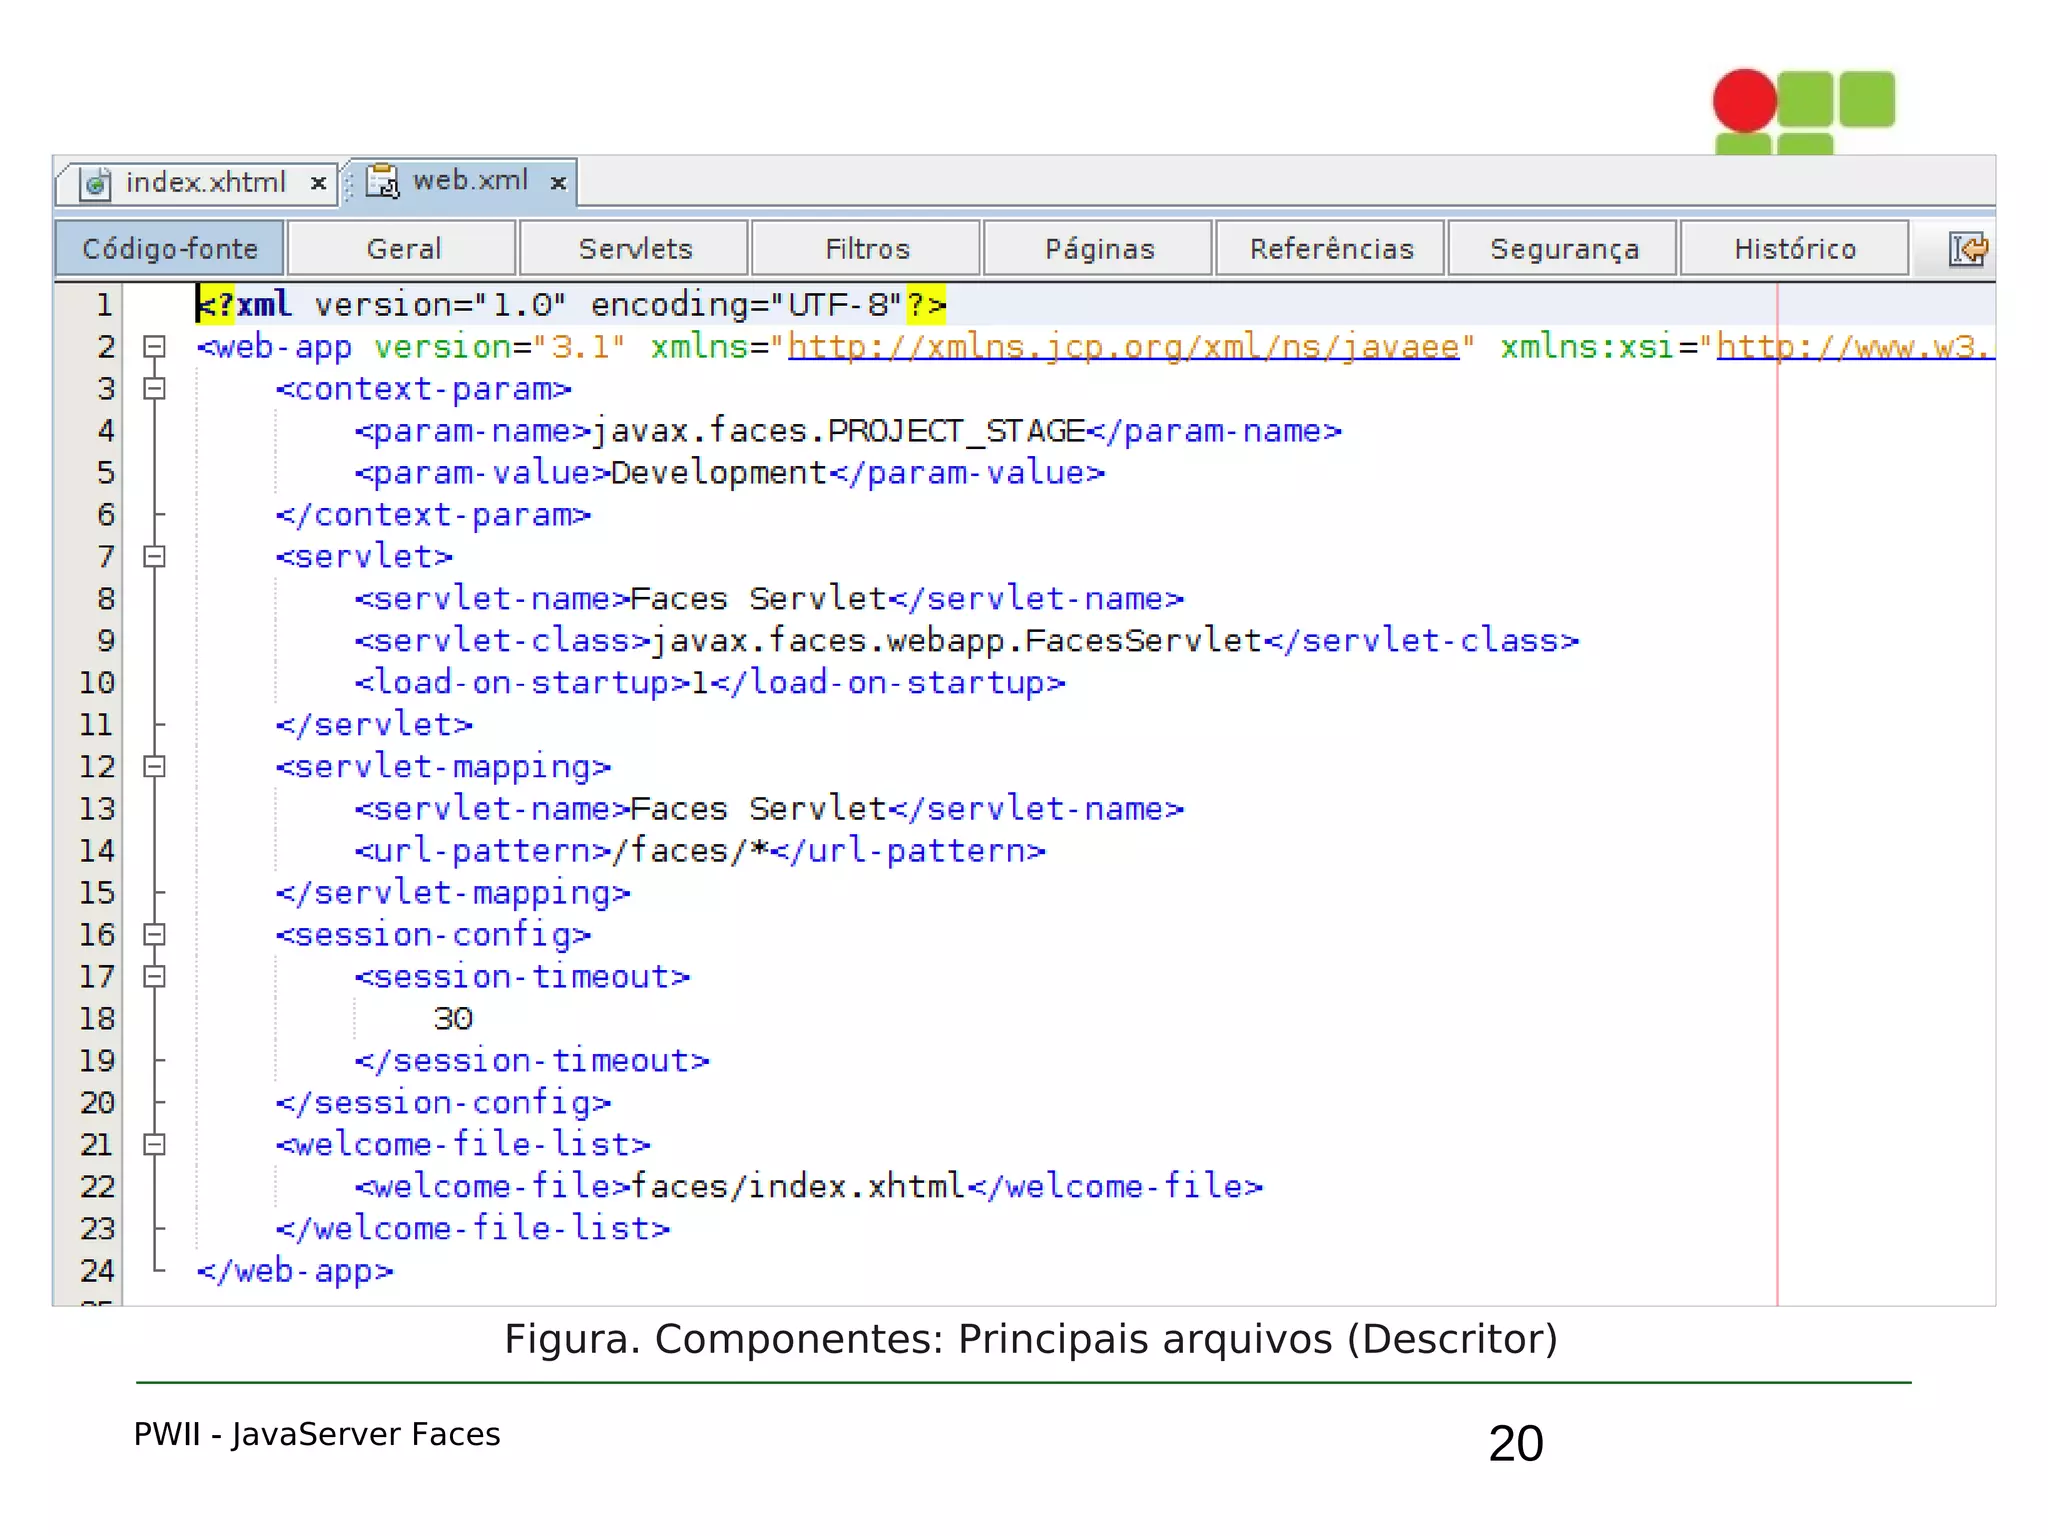This screenshot has width=2048, height=1536.
Task: Collapse the welcome-file-list fold on line 21
Action: pyautogui.click(x=154, y=1145)
